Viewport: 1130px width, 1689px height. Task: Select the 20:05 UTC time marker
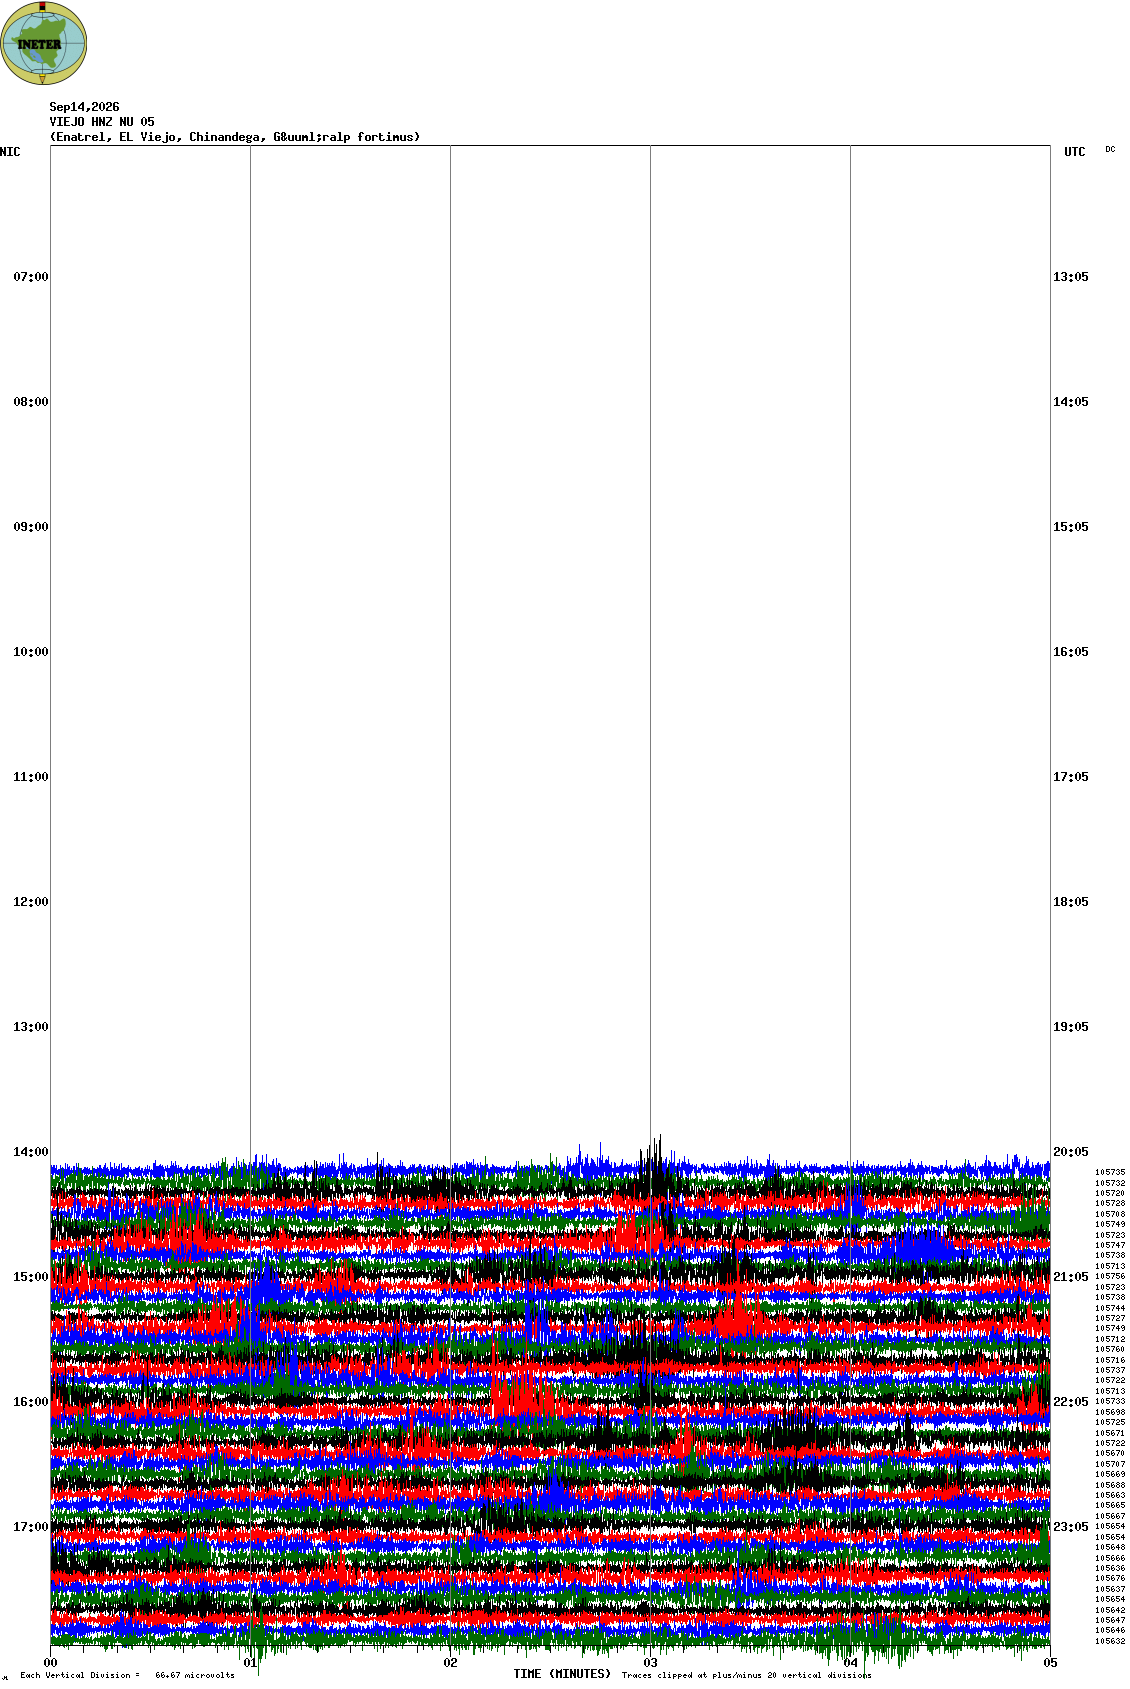pyautogui.click(x=1071, y=1152)
